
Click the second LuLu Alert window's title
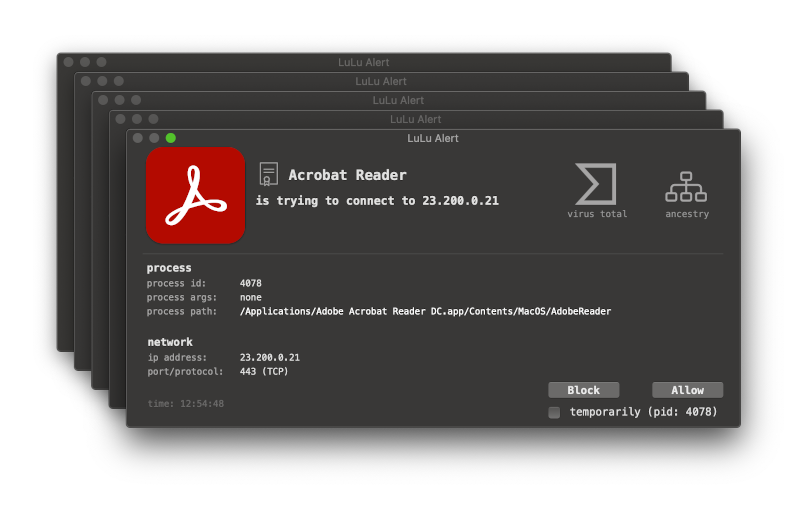(x=381, y=81)
